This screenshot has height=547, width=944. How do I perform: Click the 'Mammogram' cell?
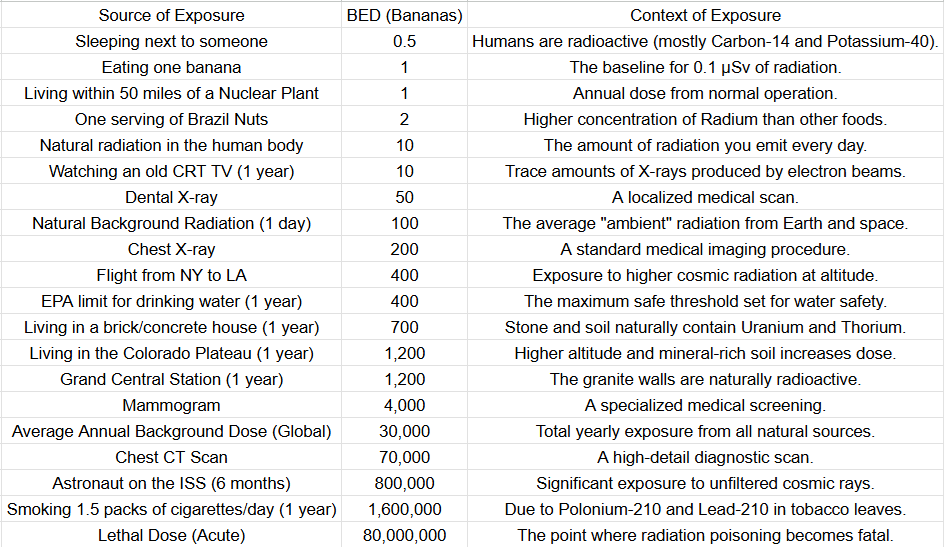point(171,405)
